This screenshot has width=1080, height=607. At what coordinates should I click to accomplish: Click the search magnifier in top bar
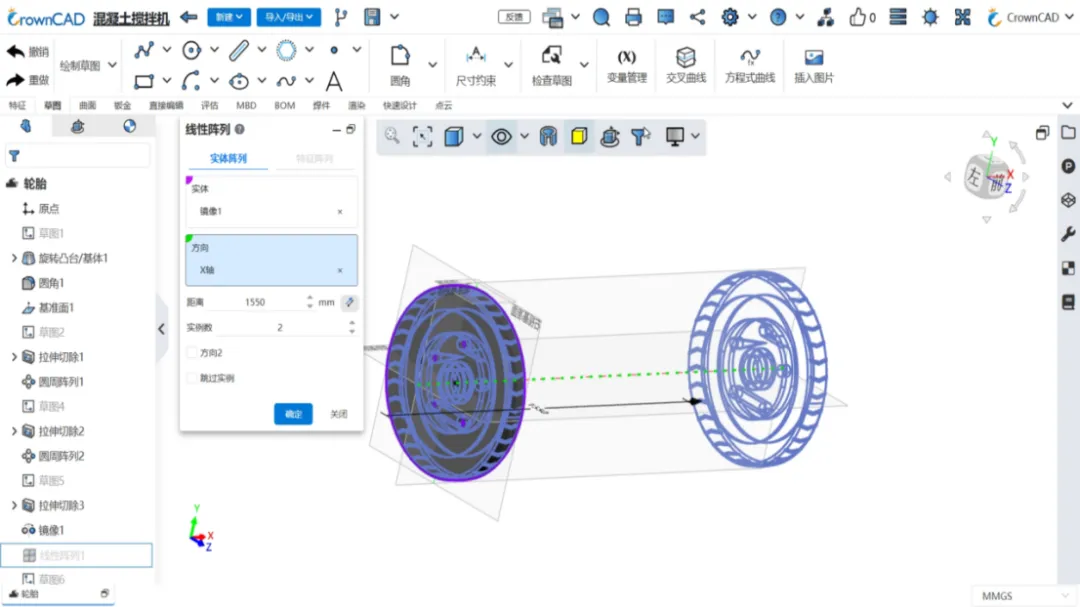601,17
